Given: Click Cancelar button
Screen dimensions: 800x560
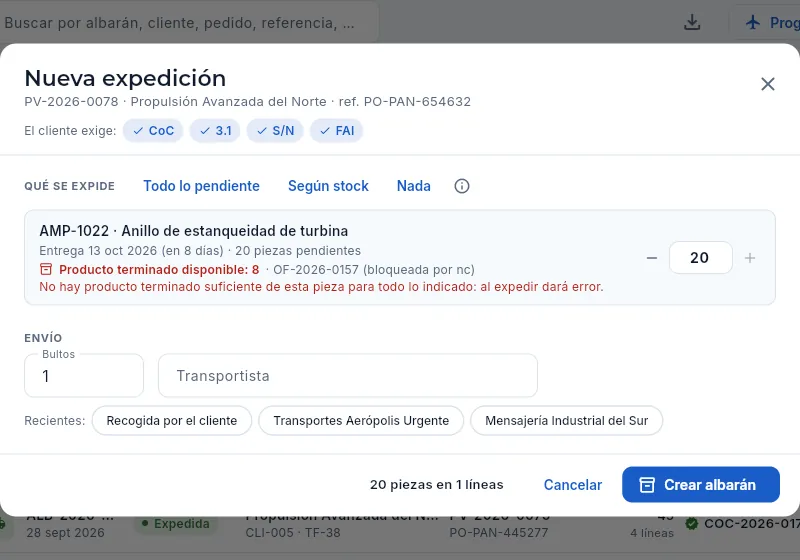Looking at the screenshot, I should click(x=572, y=485).
